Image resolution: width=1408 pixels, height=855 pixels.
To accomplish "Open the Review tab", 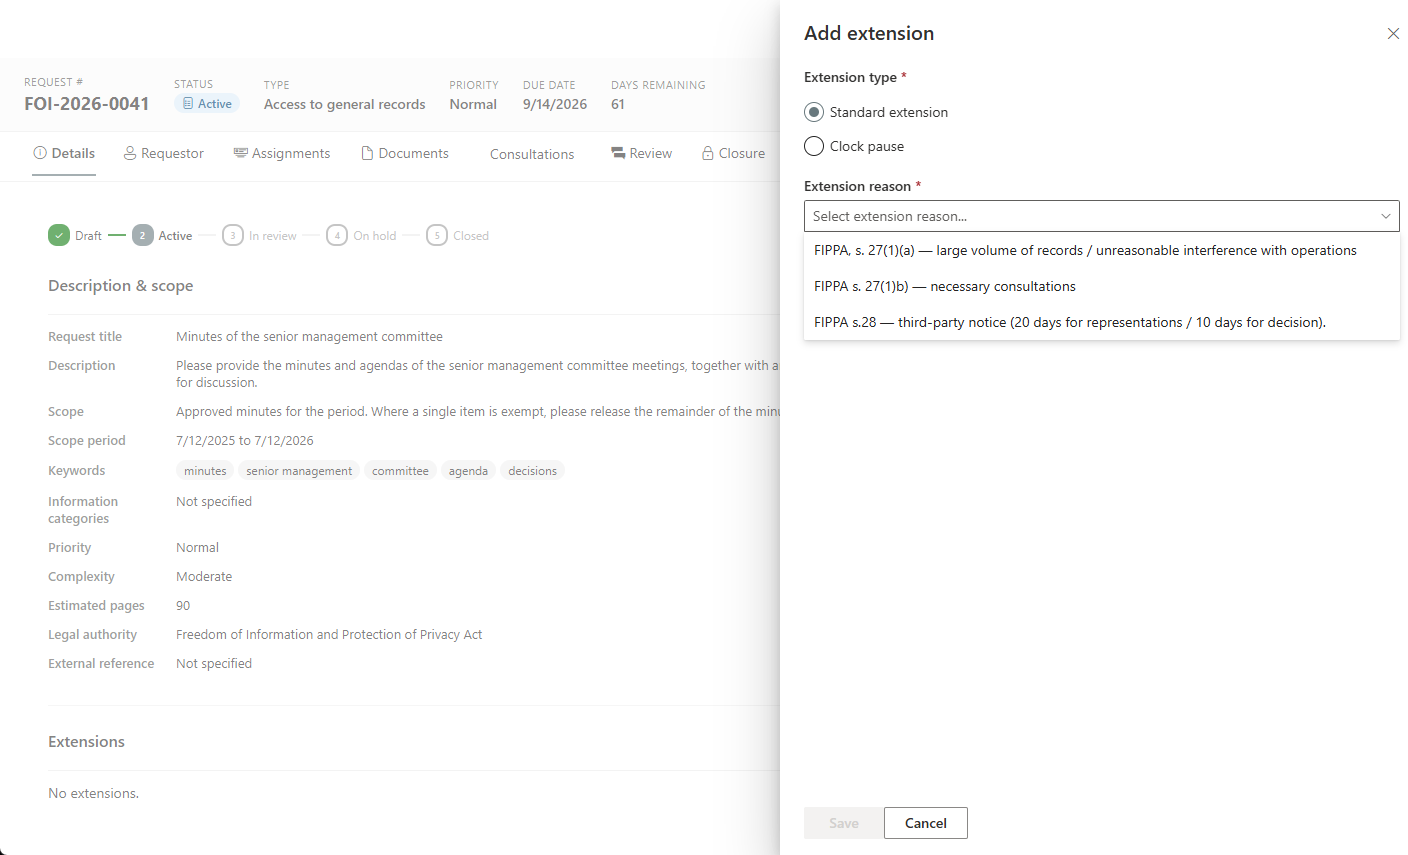I will click(x=641, y=153).
